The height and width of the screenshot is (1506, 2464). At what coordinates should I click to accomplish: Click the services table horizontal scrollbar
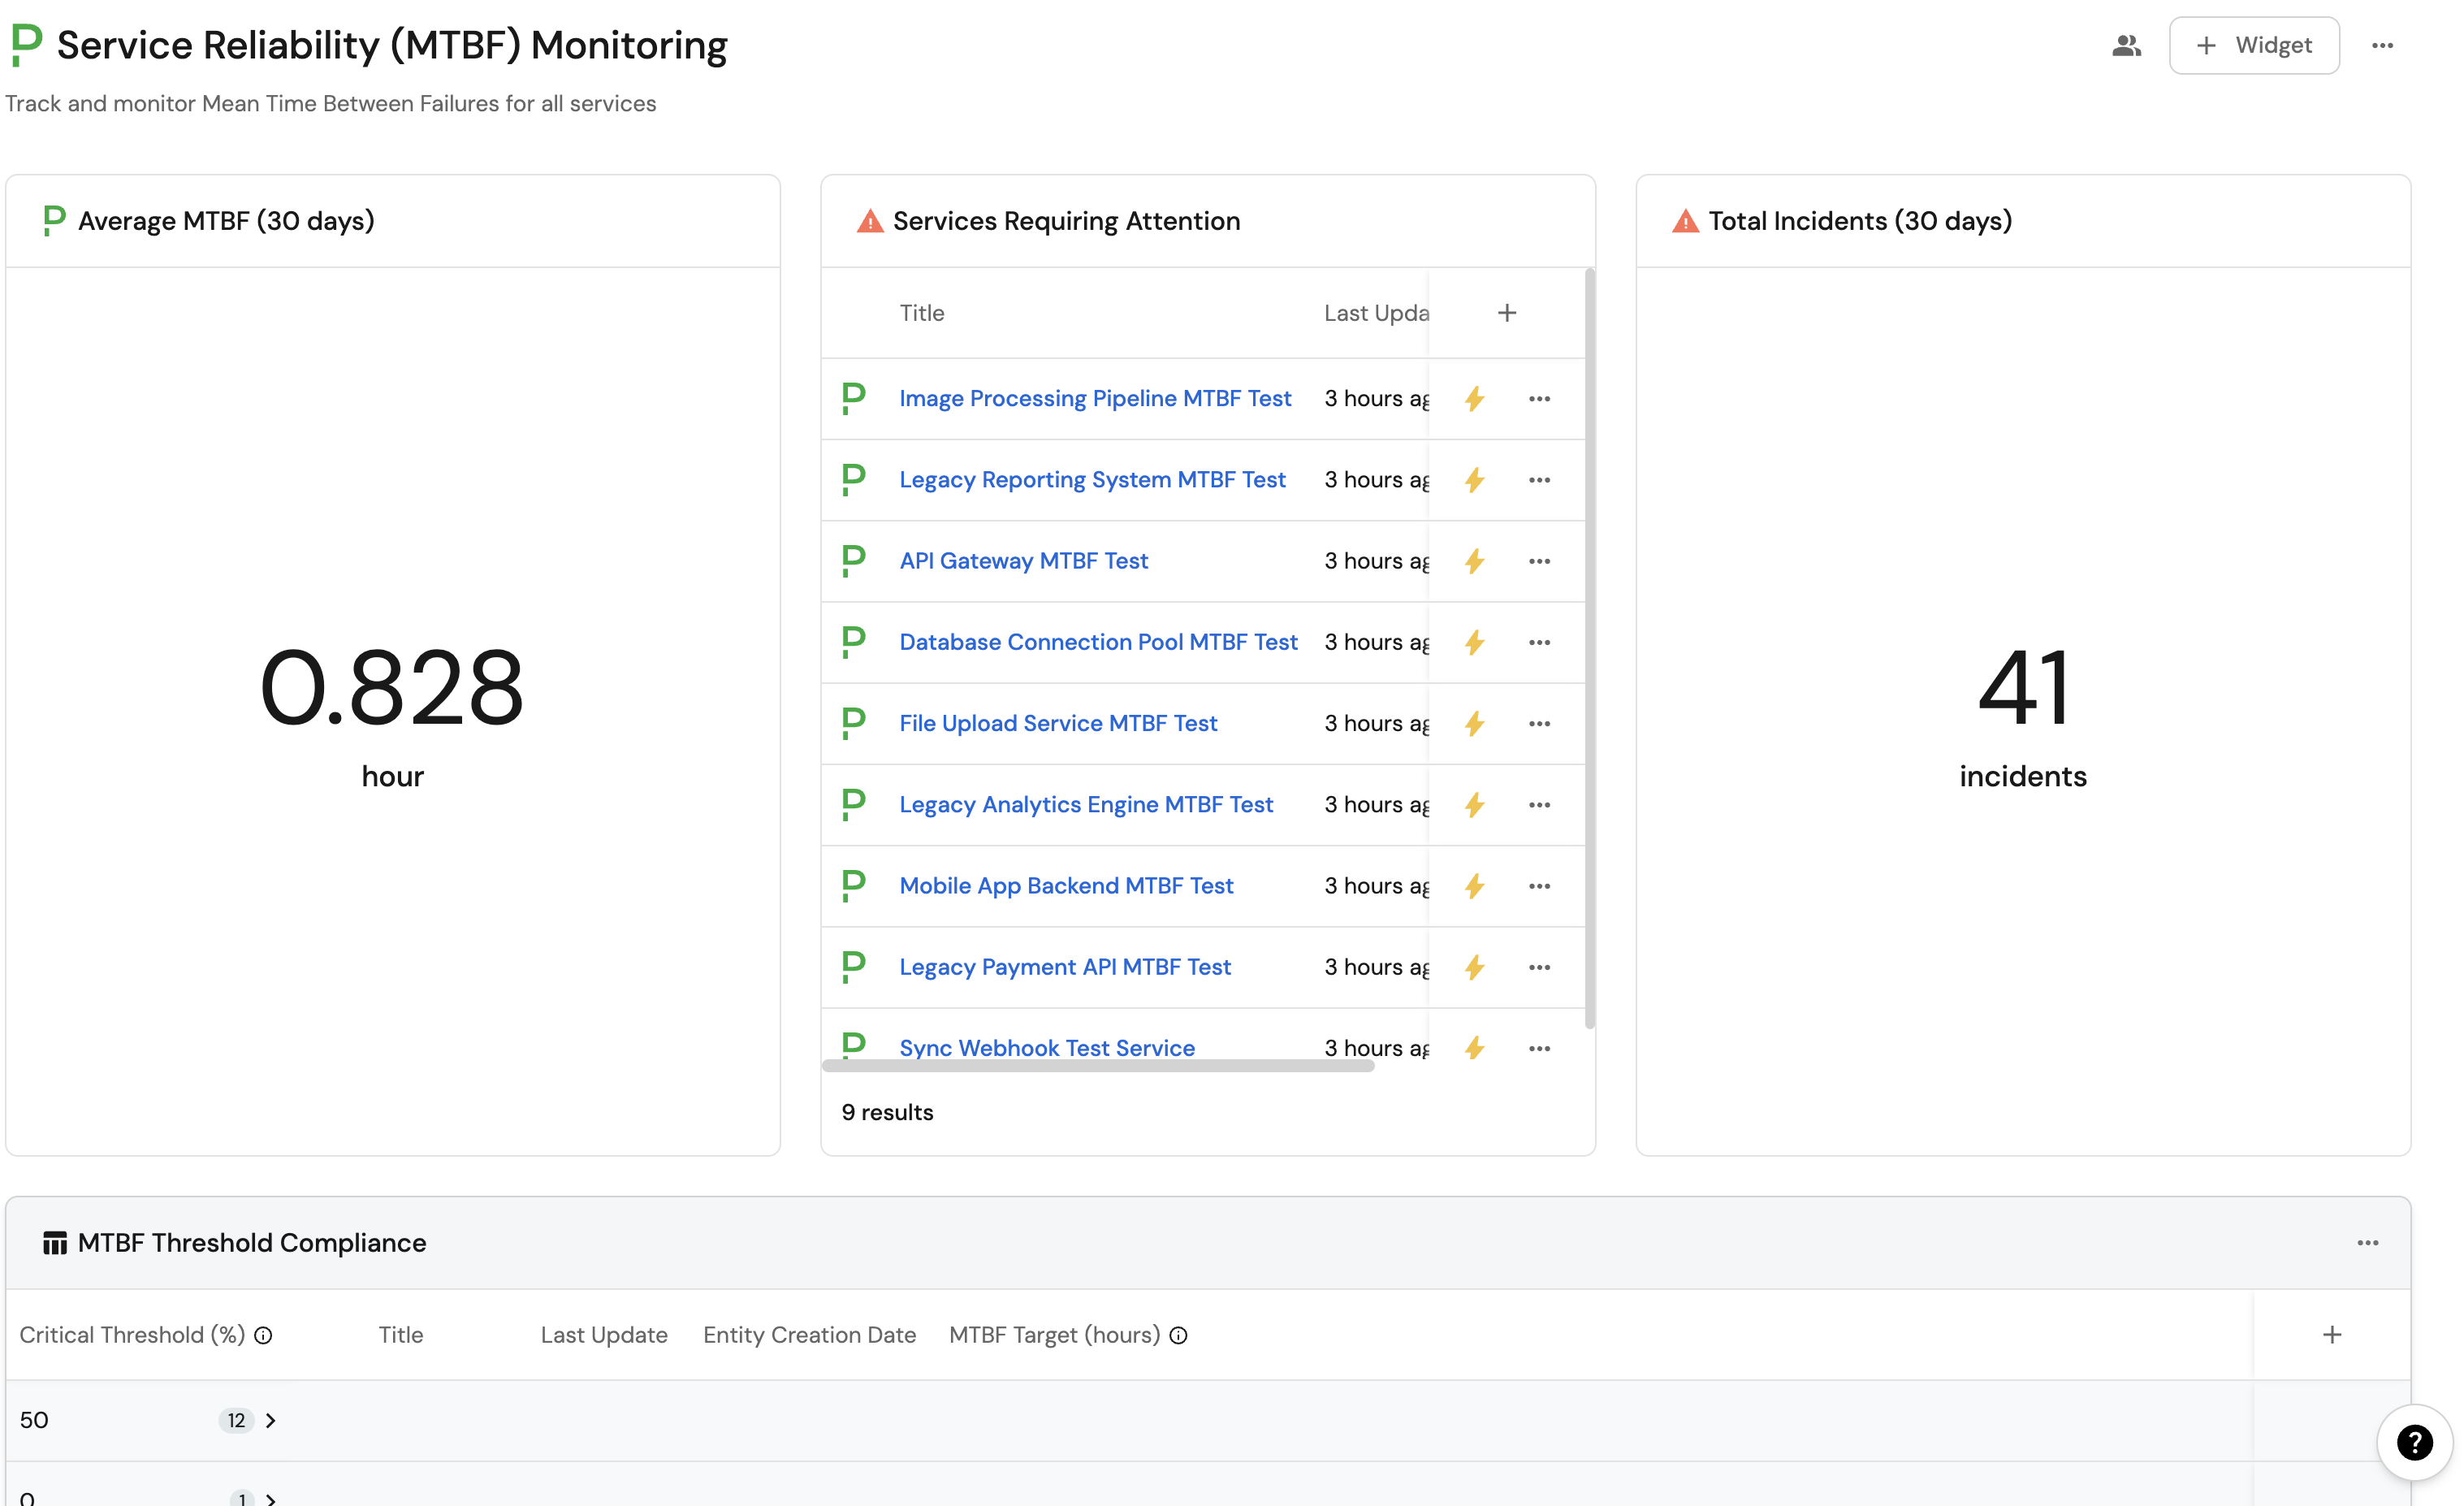(1098, 1066)
